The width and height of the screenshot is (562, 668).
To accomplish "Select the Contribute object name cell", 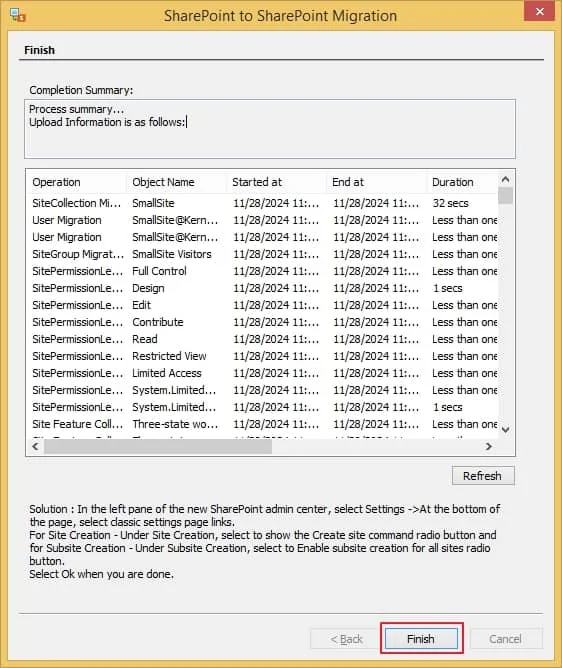I will 158,322.
